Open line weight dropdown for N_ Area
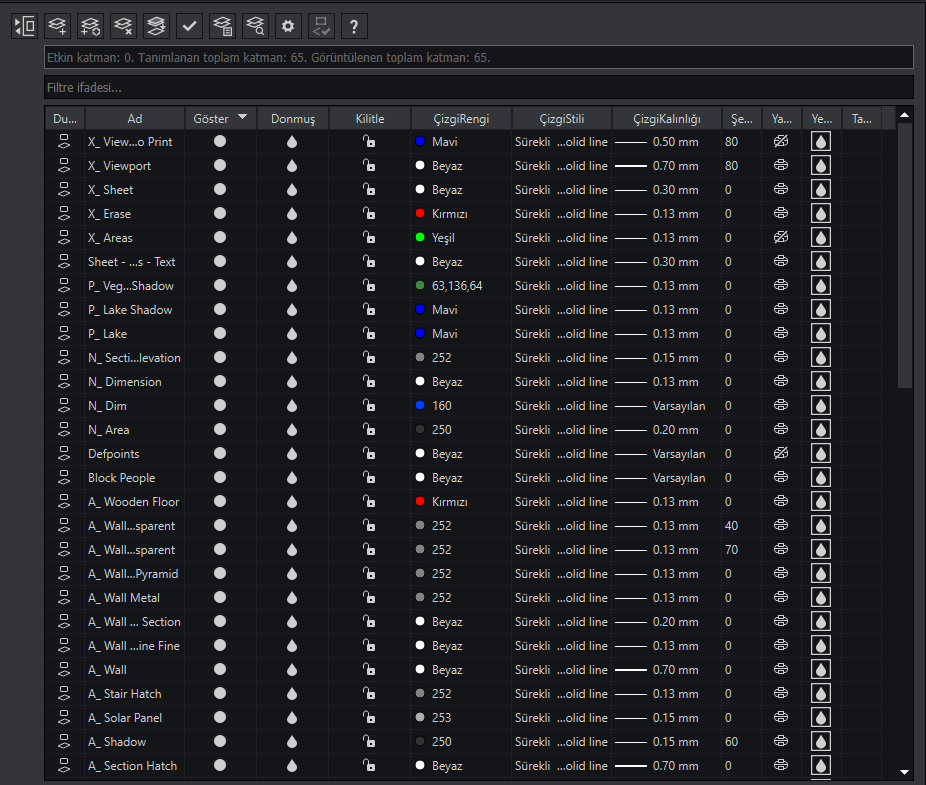The width and height of the screenshot is (926, 785). 665,430
